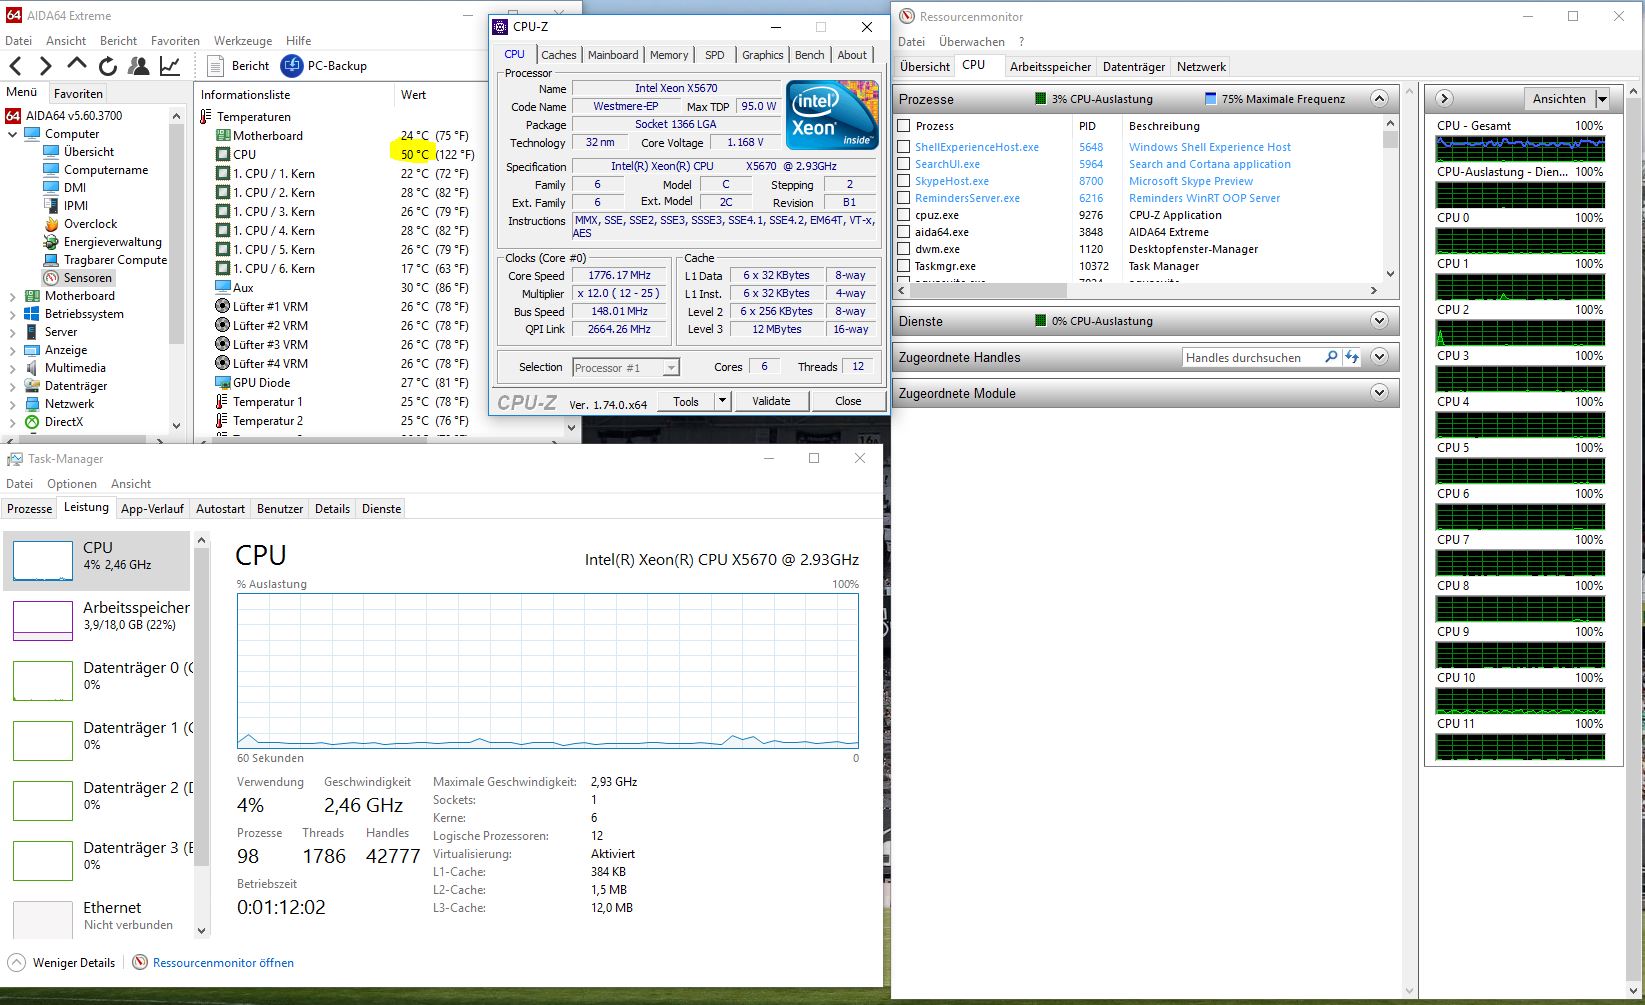Check the SkypeHost.exe process checkbox
The image size is (1645, 1005).
(x=904, y=181)
